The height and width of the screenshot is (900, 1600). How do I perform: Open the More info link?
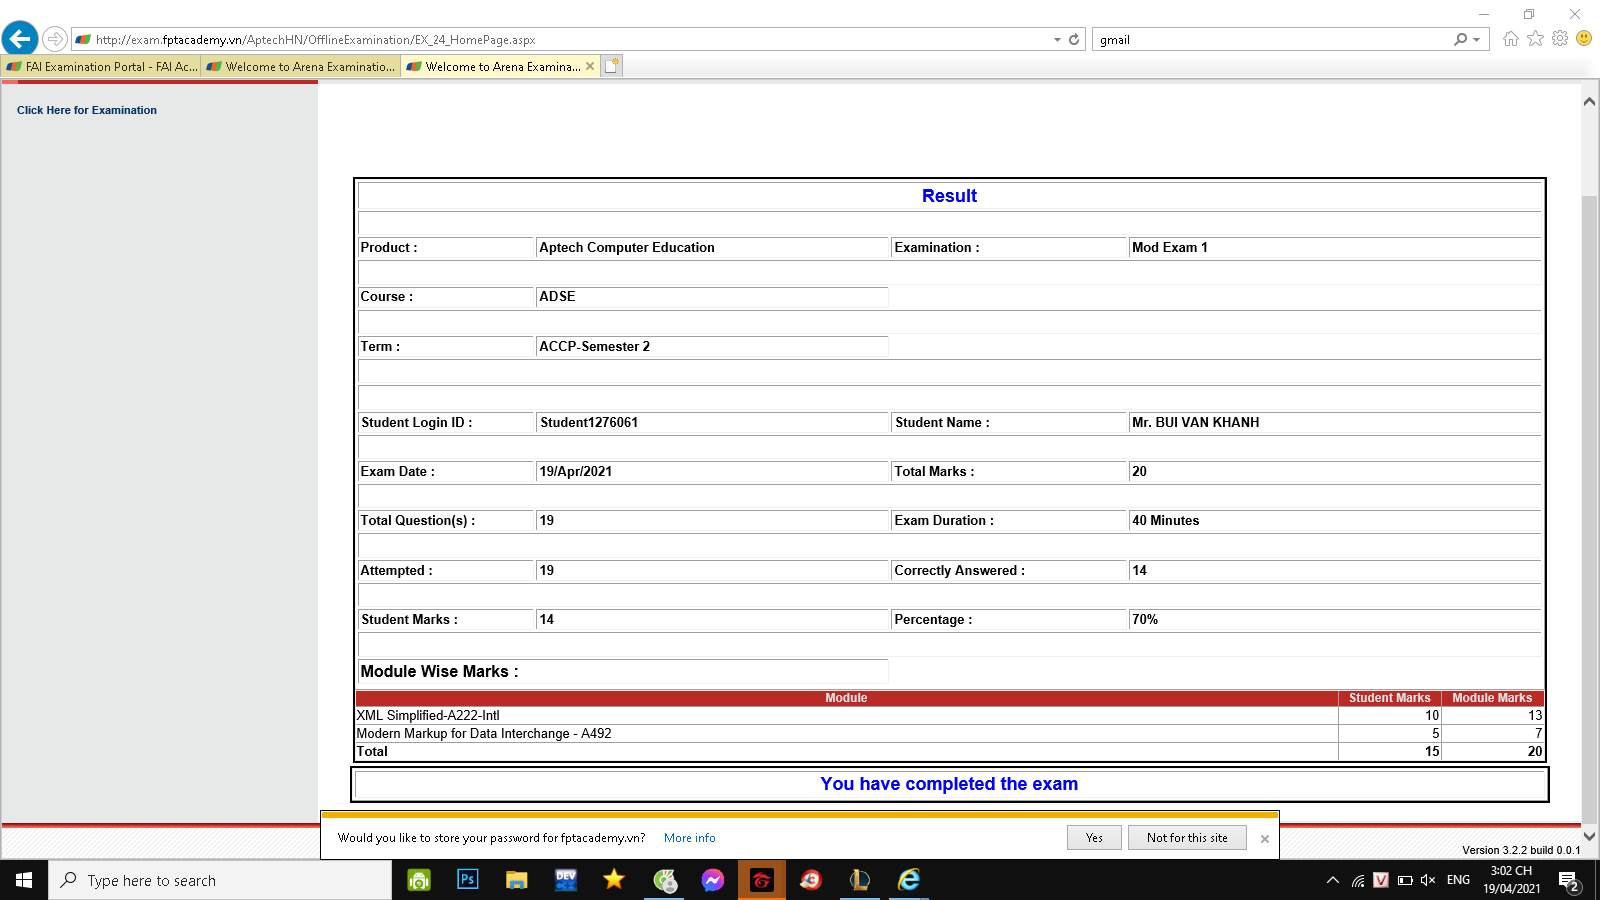click(x=690, y=838)
